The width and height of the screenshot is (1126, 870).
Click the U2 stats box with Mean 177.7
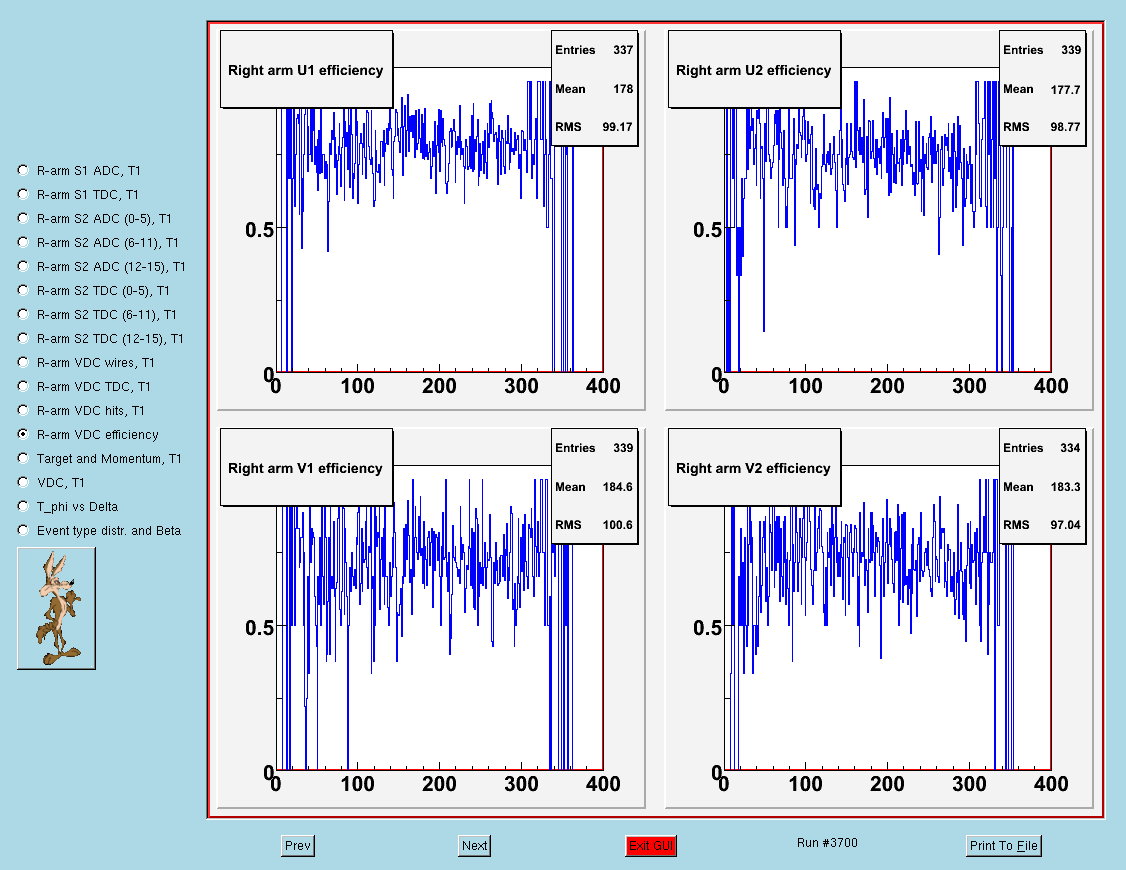coord(1043,88)
